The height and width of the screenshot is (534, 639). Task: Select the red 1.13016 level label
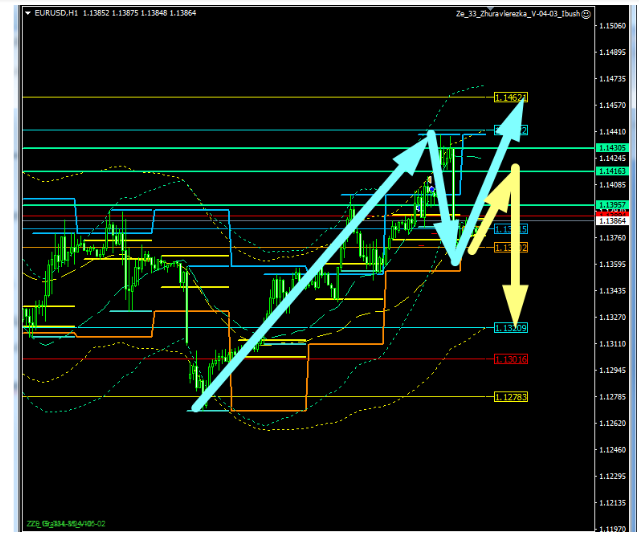(511, 359)
